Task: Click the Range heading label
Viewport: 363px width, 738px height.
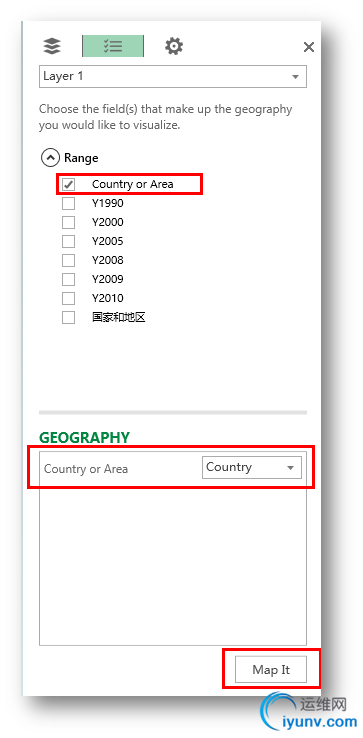Action: click(81, 158)
